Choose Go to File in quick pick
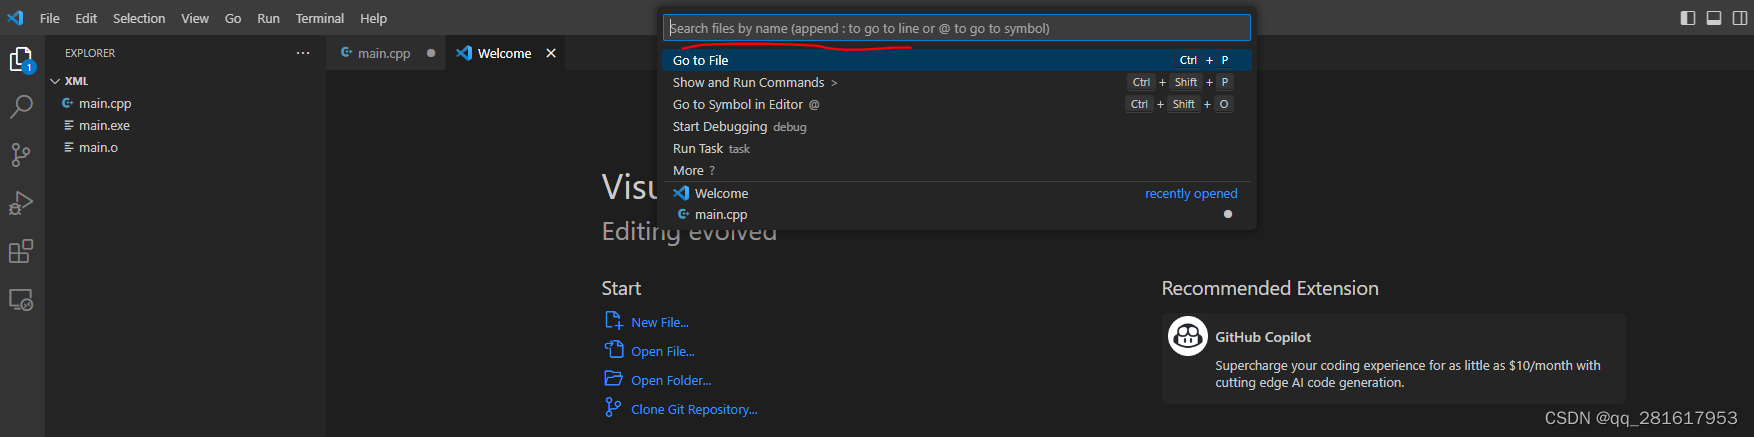 coord(957,60)
